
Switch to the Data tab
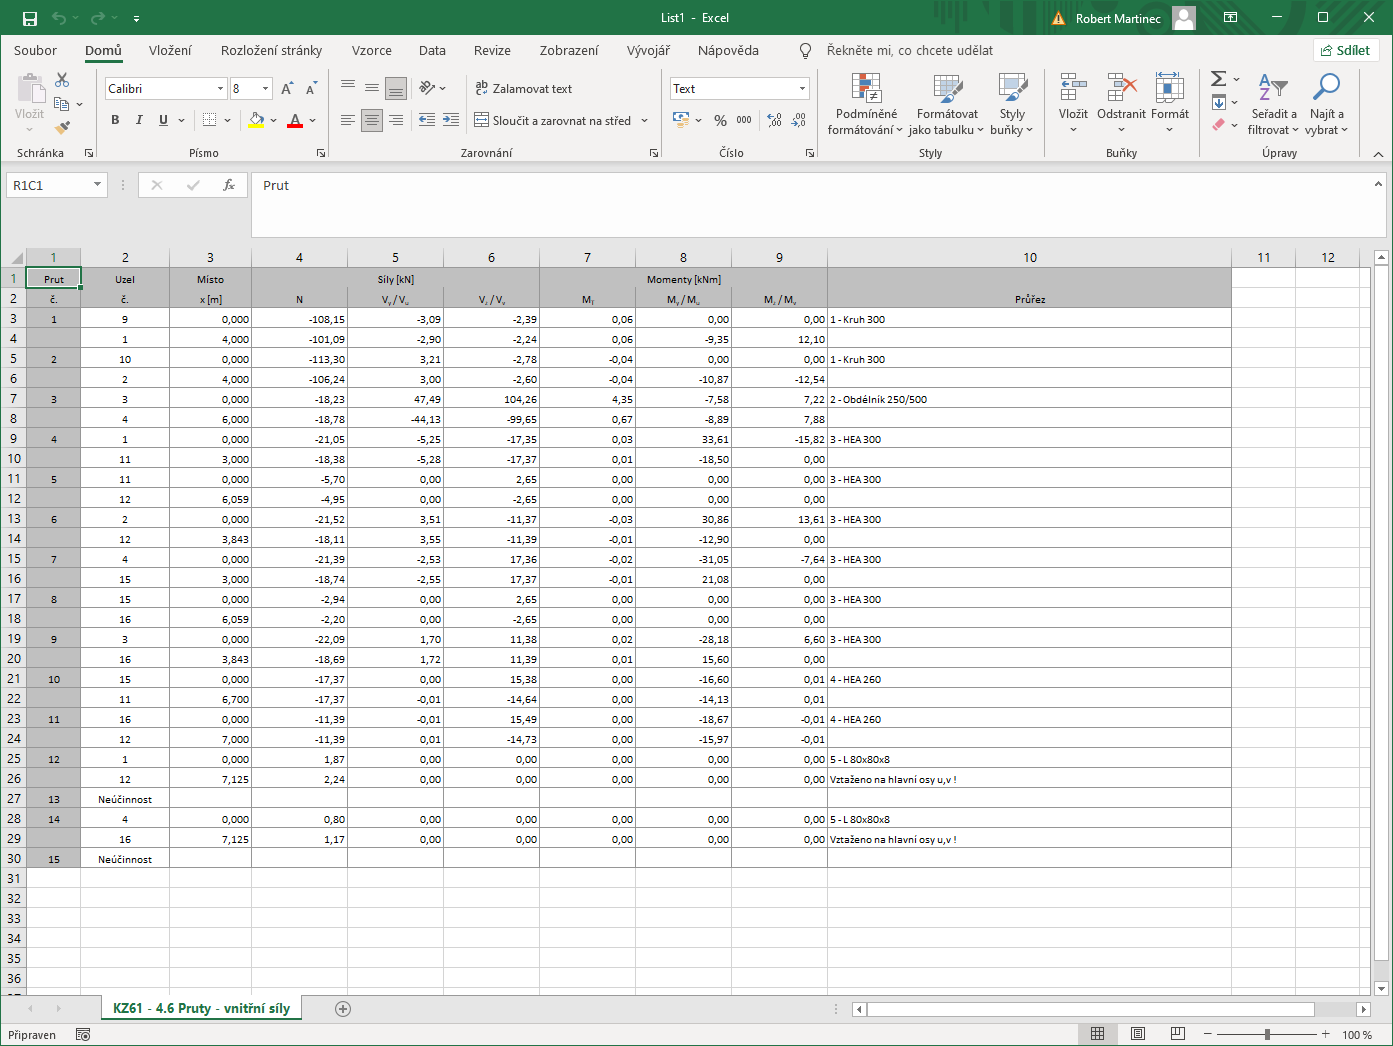[x=433, y=50]
